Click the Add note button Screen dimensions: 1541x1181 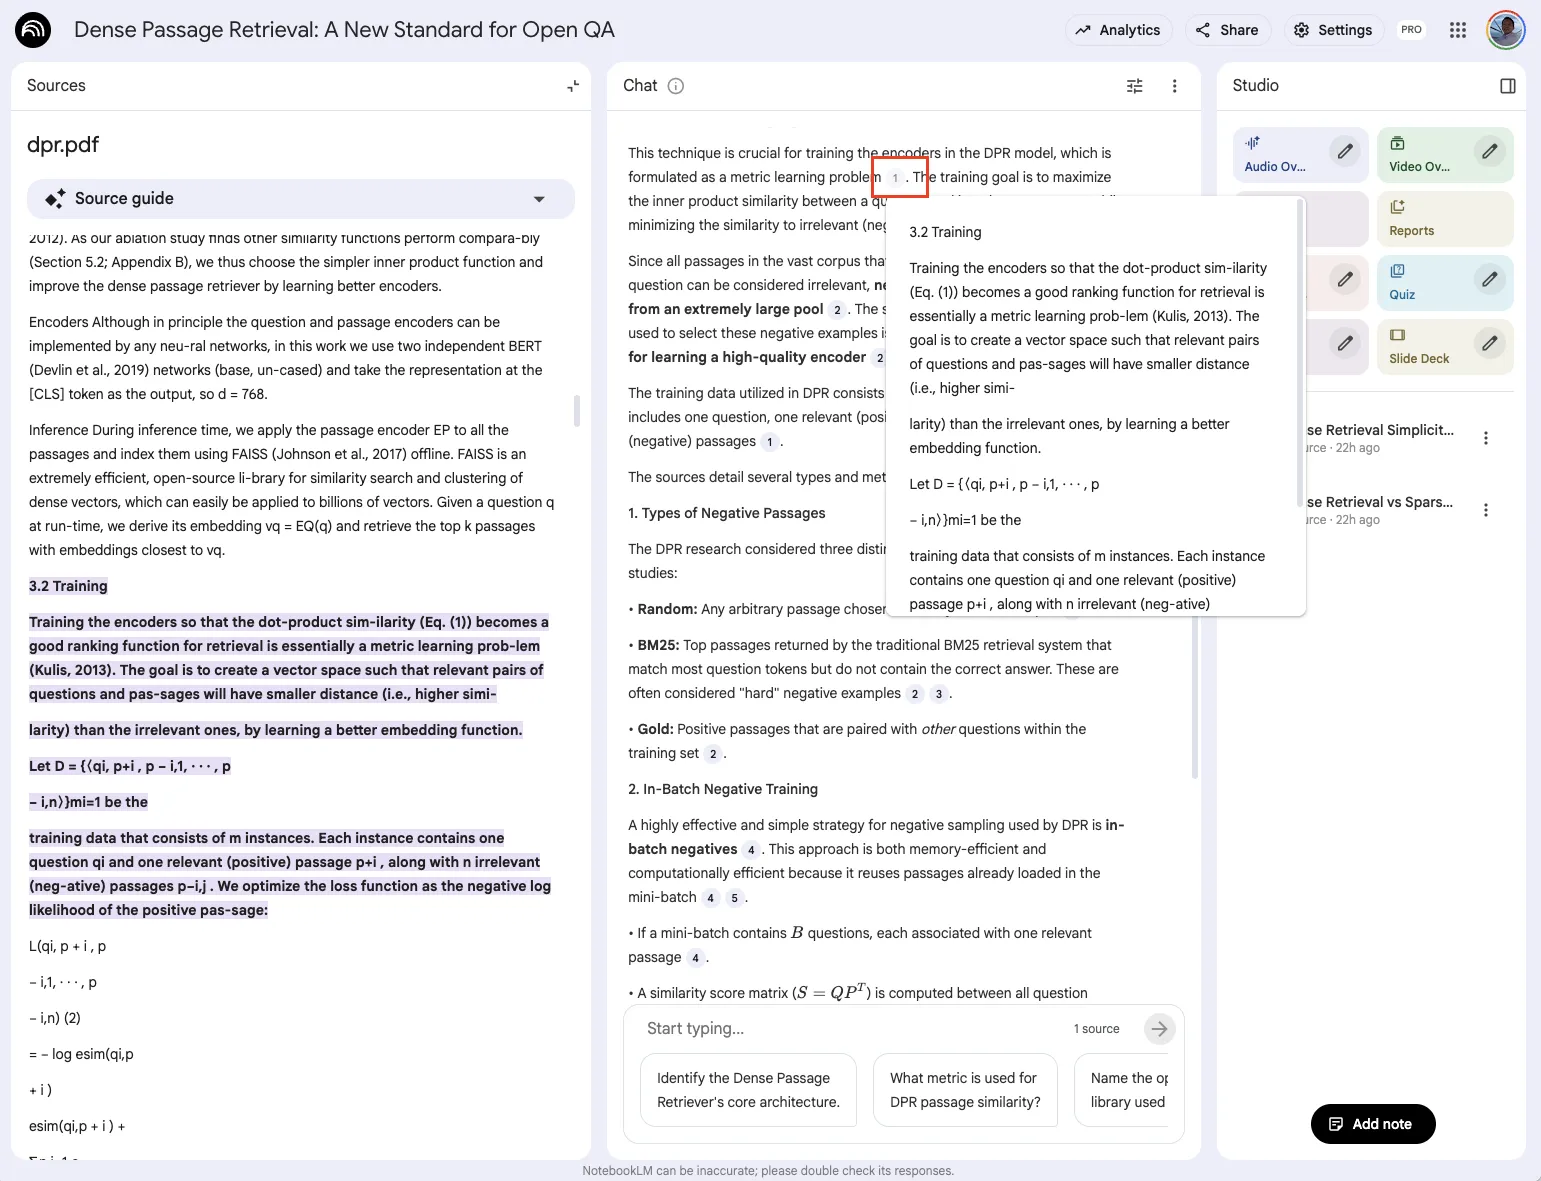1372,1124
